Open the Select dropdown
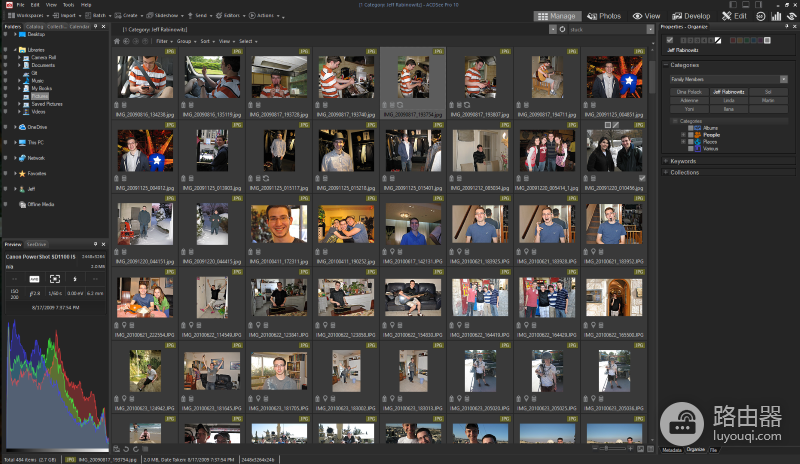800x464 pixels. pyautogui.click(x=248, y=41)
